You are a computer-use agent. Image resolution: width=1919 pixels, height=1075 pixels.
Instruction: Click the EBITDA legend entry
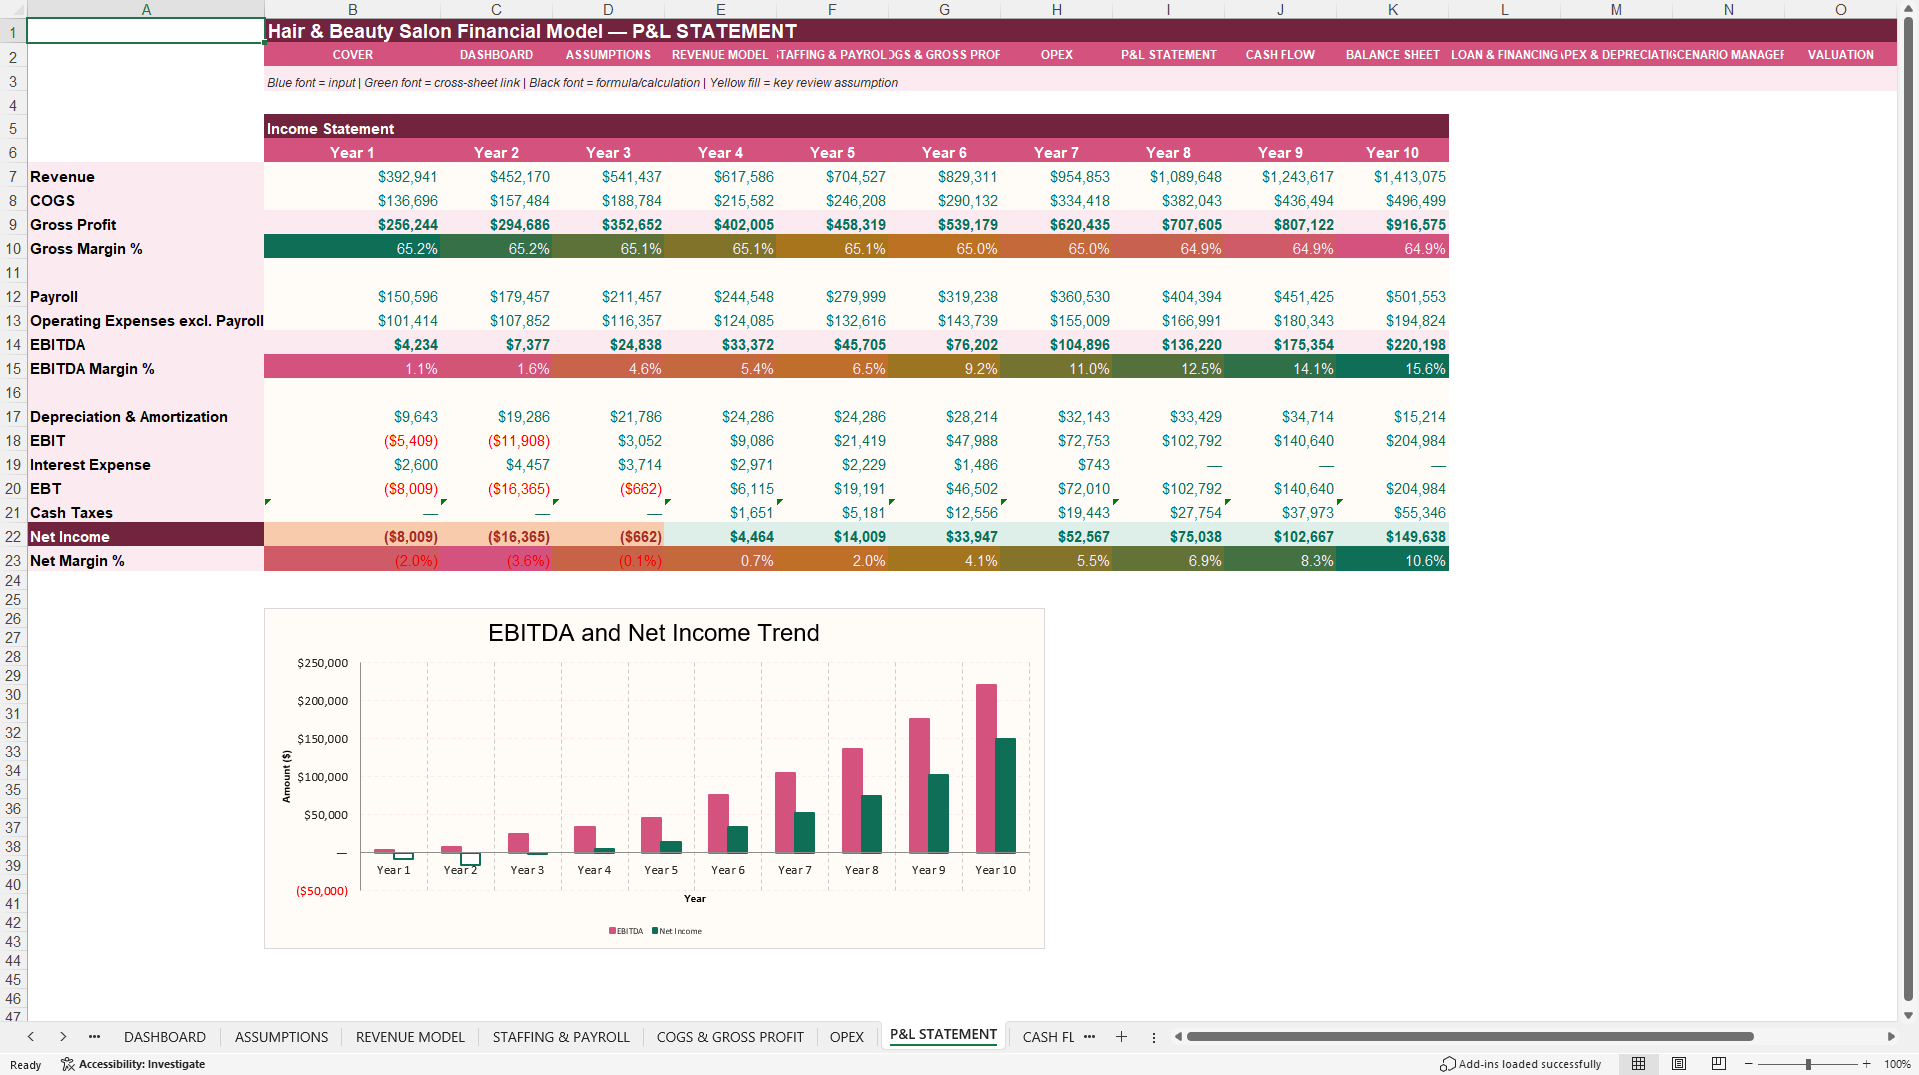(626, 931)
